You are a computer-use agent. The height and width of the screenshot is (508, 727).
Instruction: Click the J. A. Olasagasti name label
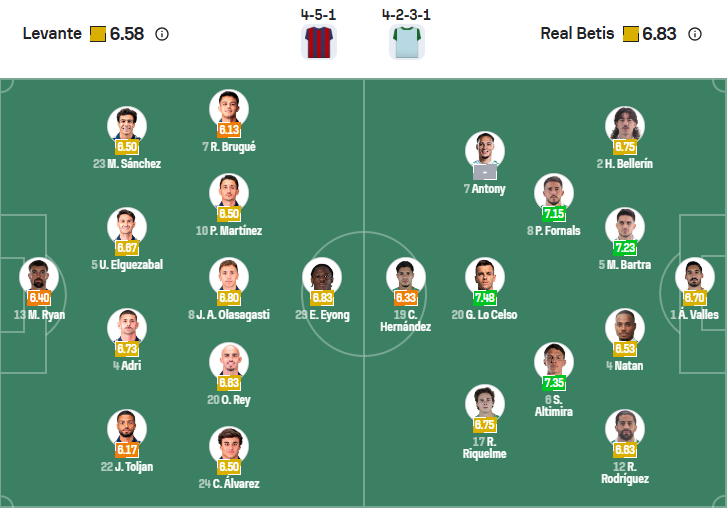(x=229, y=315)
